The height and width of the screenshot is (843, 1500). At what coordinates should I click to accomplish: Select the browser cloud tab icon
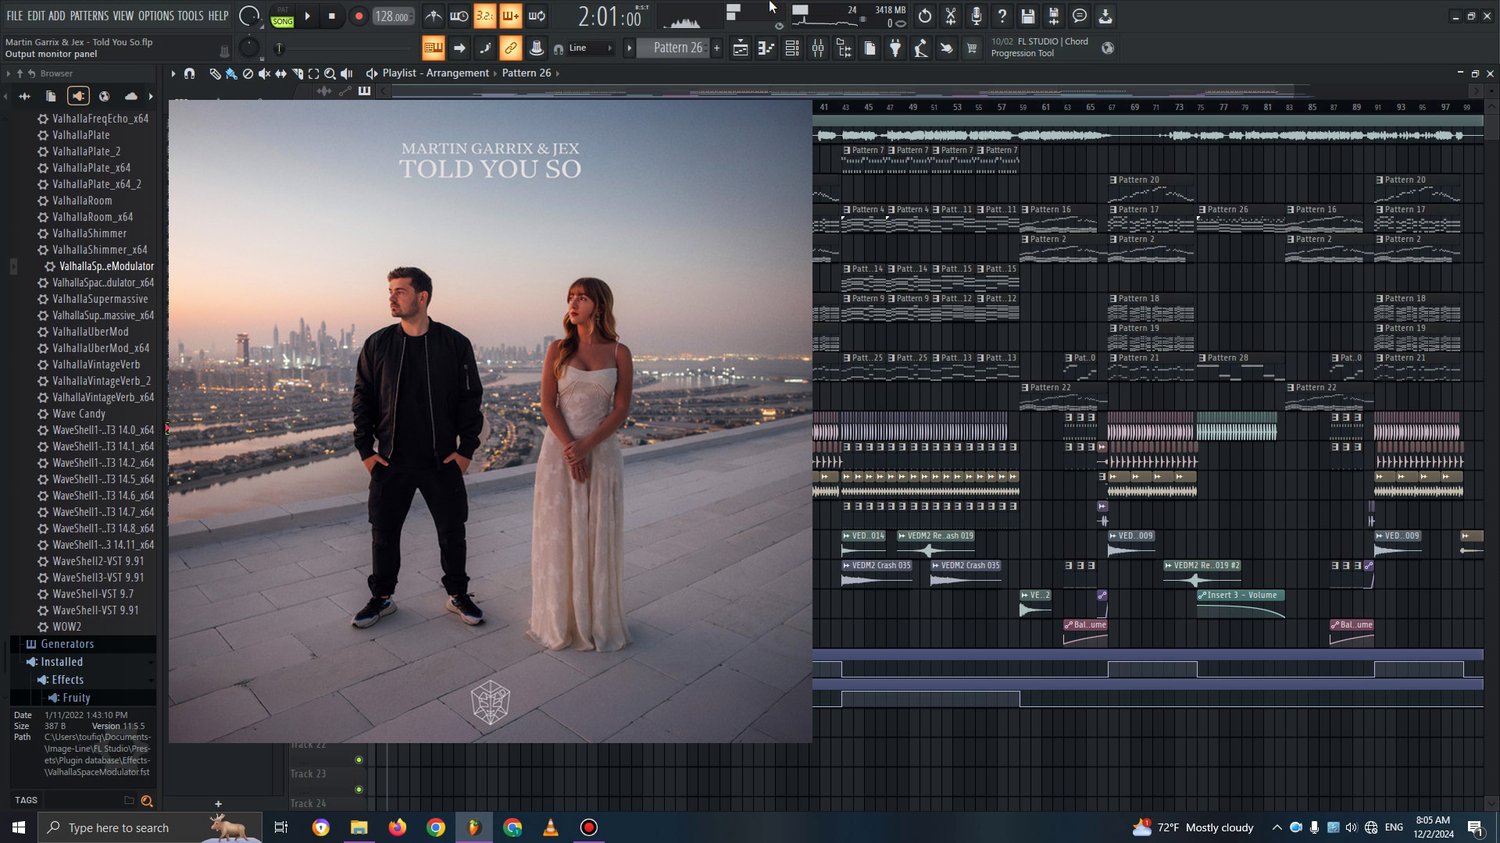point(131,96)
